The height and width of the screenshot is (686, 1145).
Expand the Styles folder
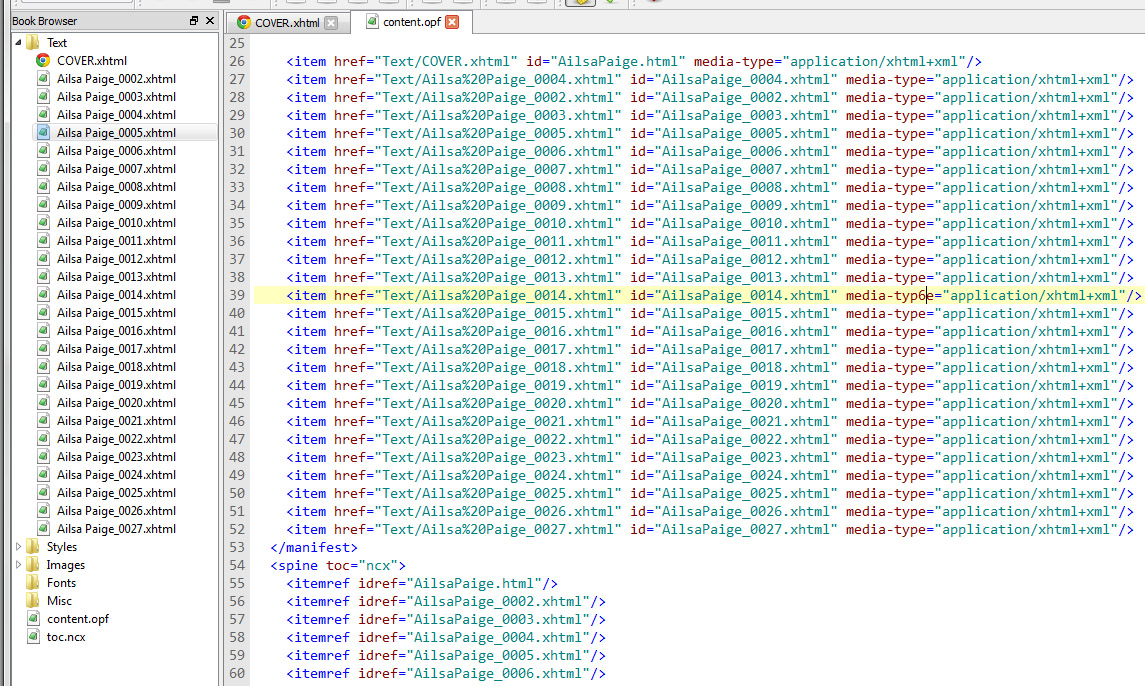tap(18, 546)
